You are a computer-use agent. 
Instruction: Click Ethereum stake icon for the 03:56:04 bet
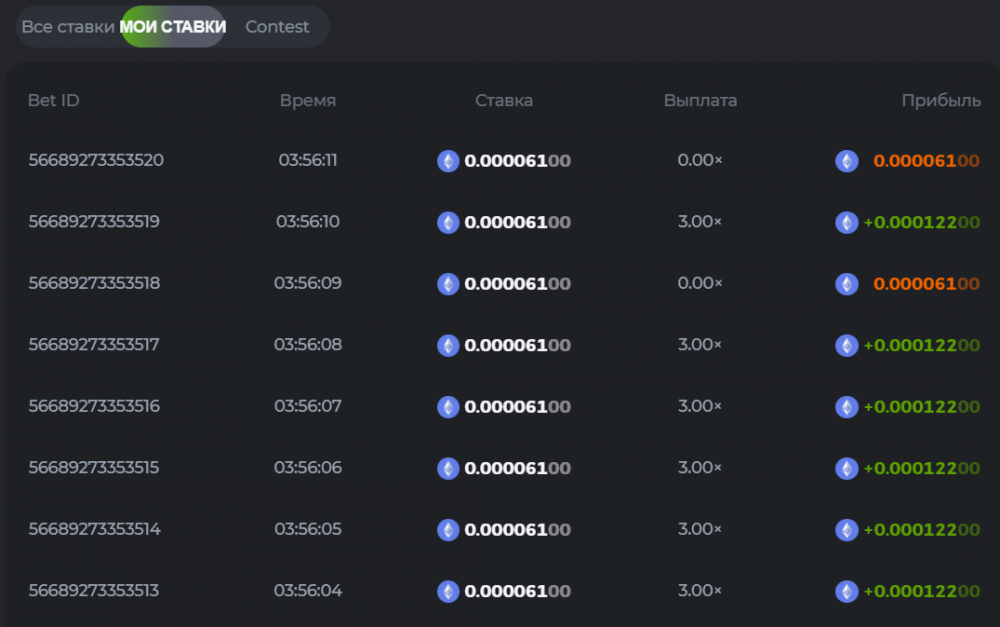[x=448, y=591]
